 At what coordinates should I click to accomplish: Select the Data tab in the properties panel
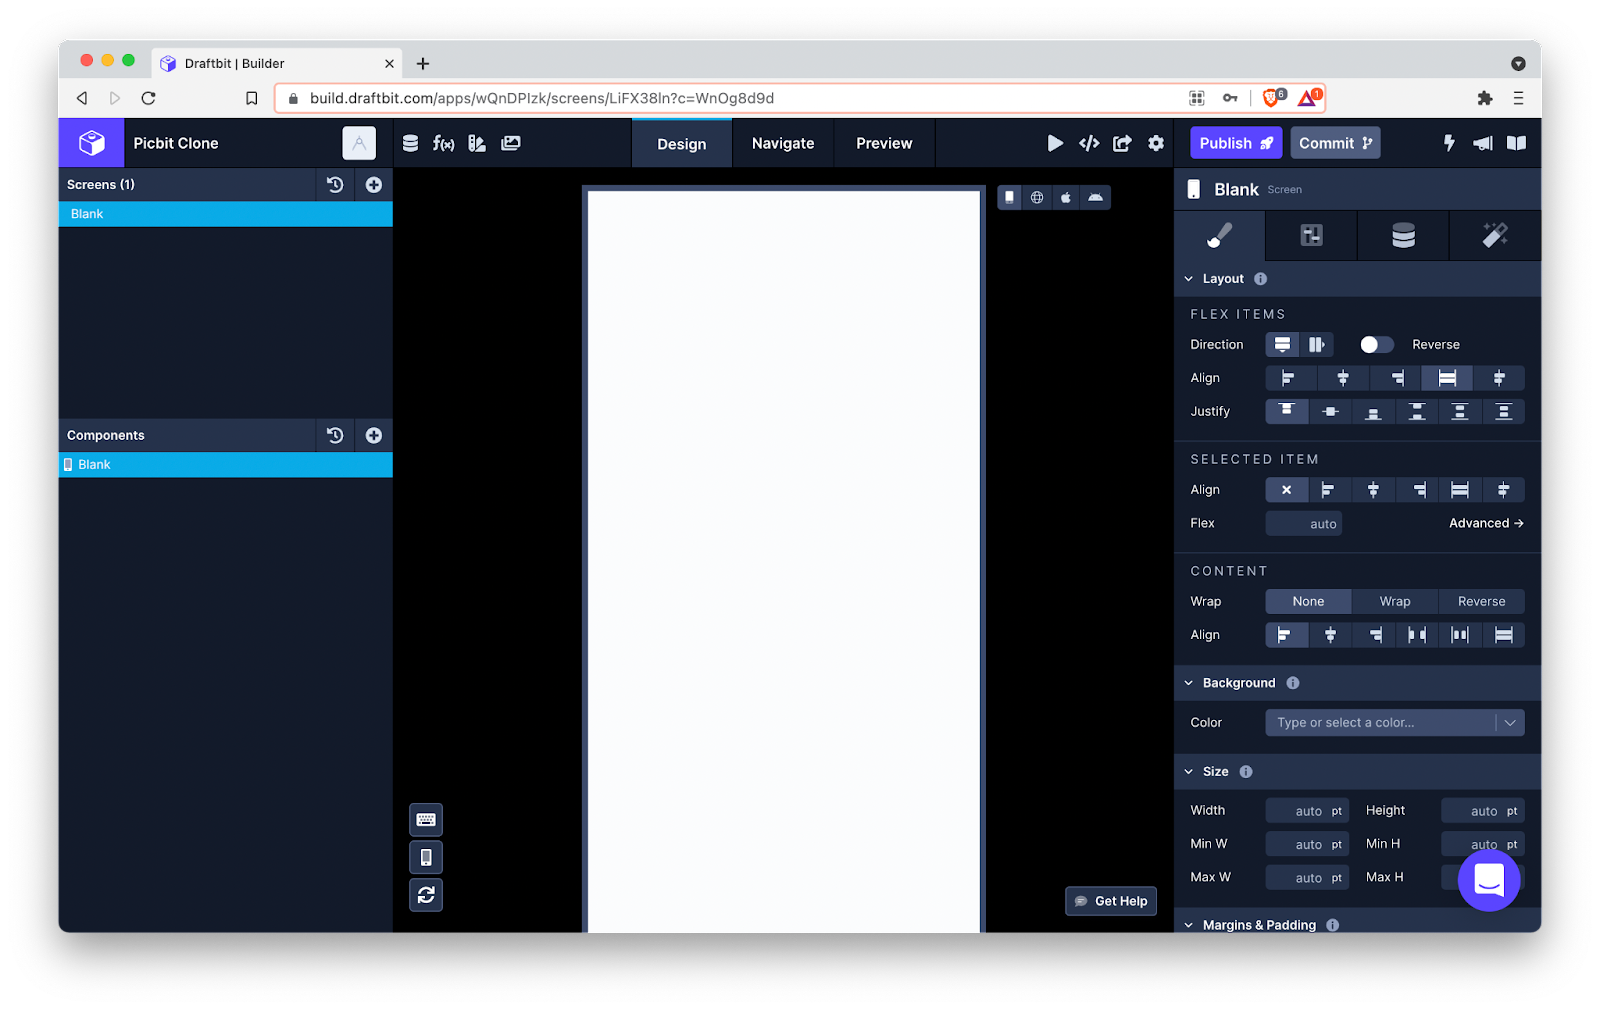coord(1402,236)
